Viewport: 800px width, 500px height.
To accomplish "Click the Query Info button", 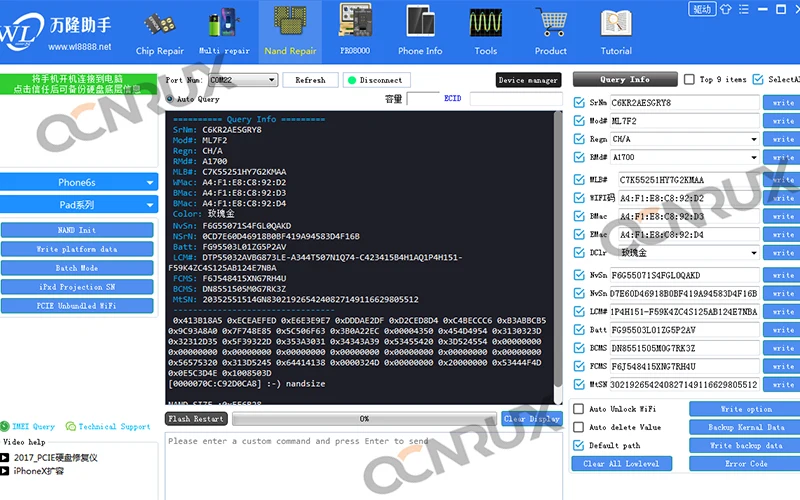I will [x=625, y=80].
